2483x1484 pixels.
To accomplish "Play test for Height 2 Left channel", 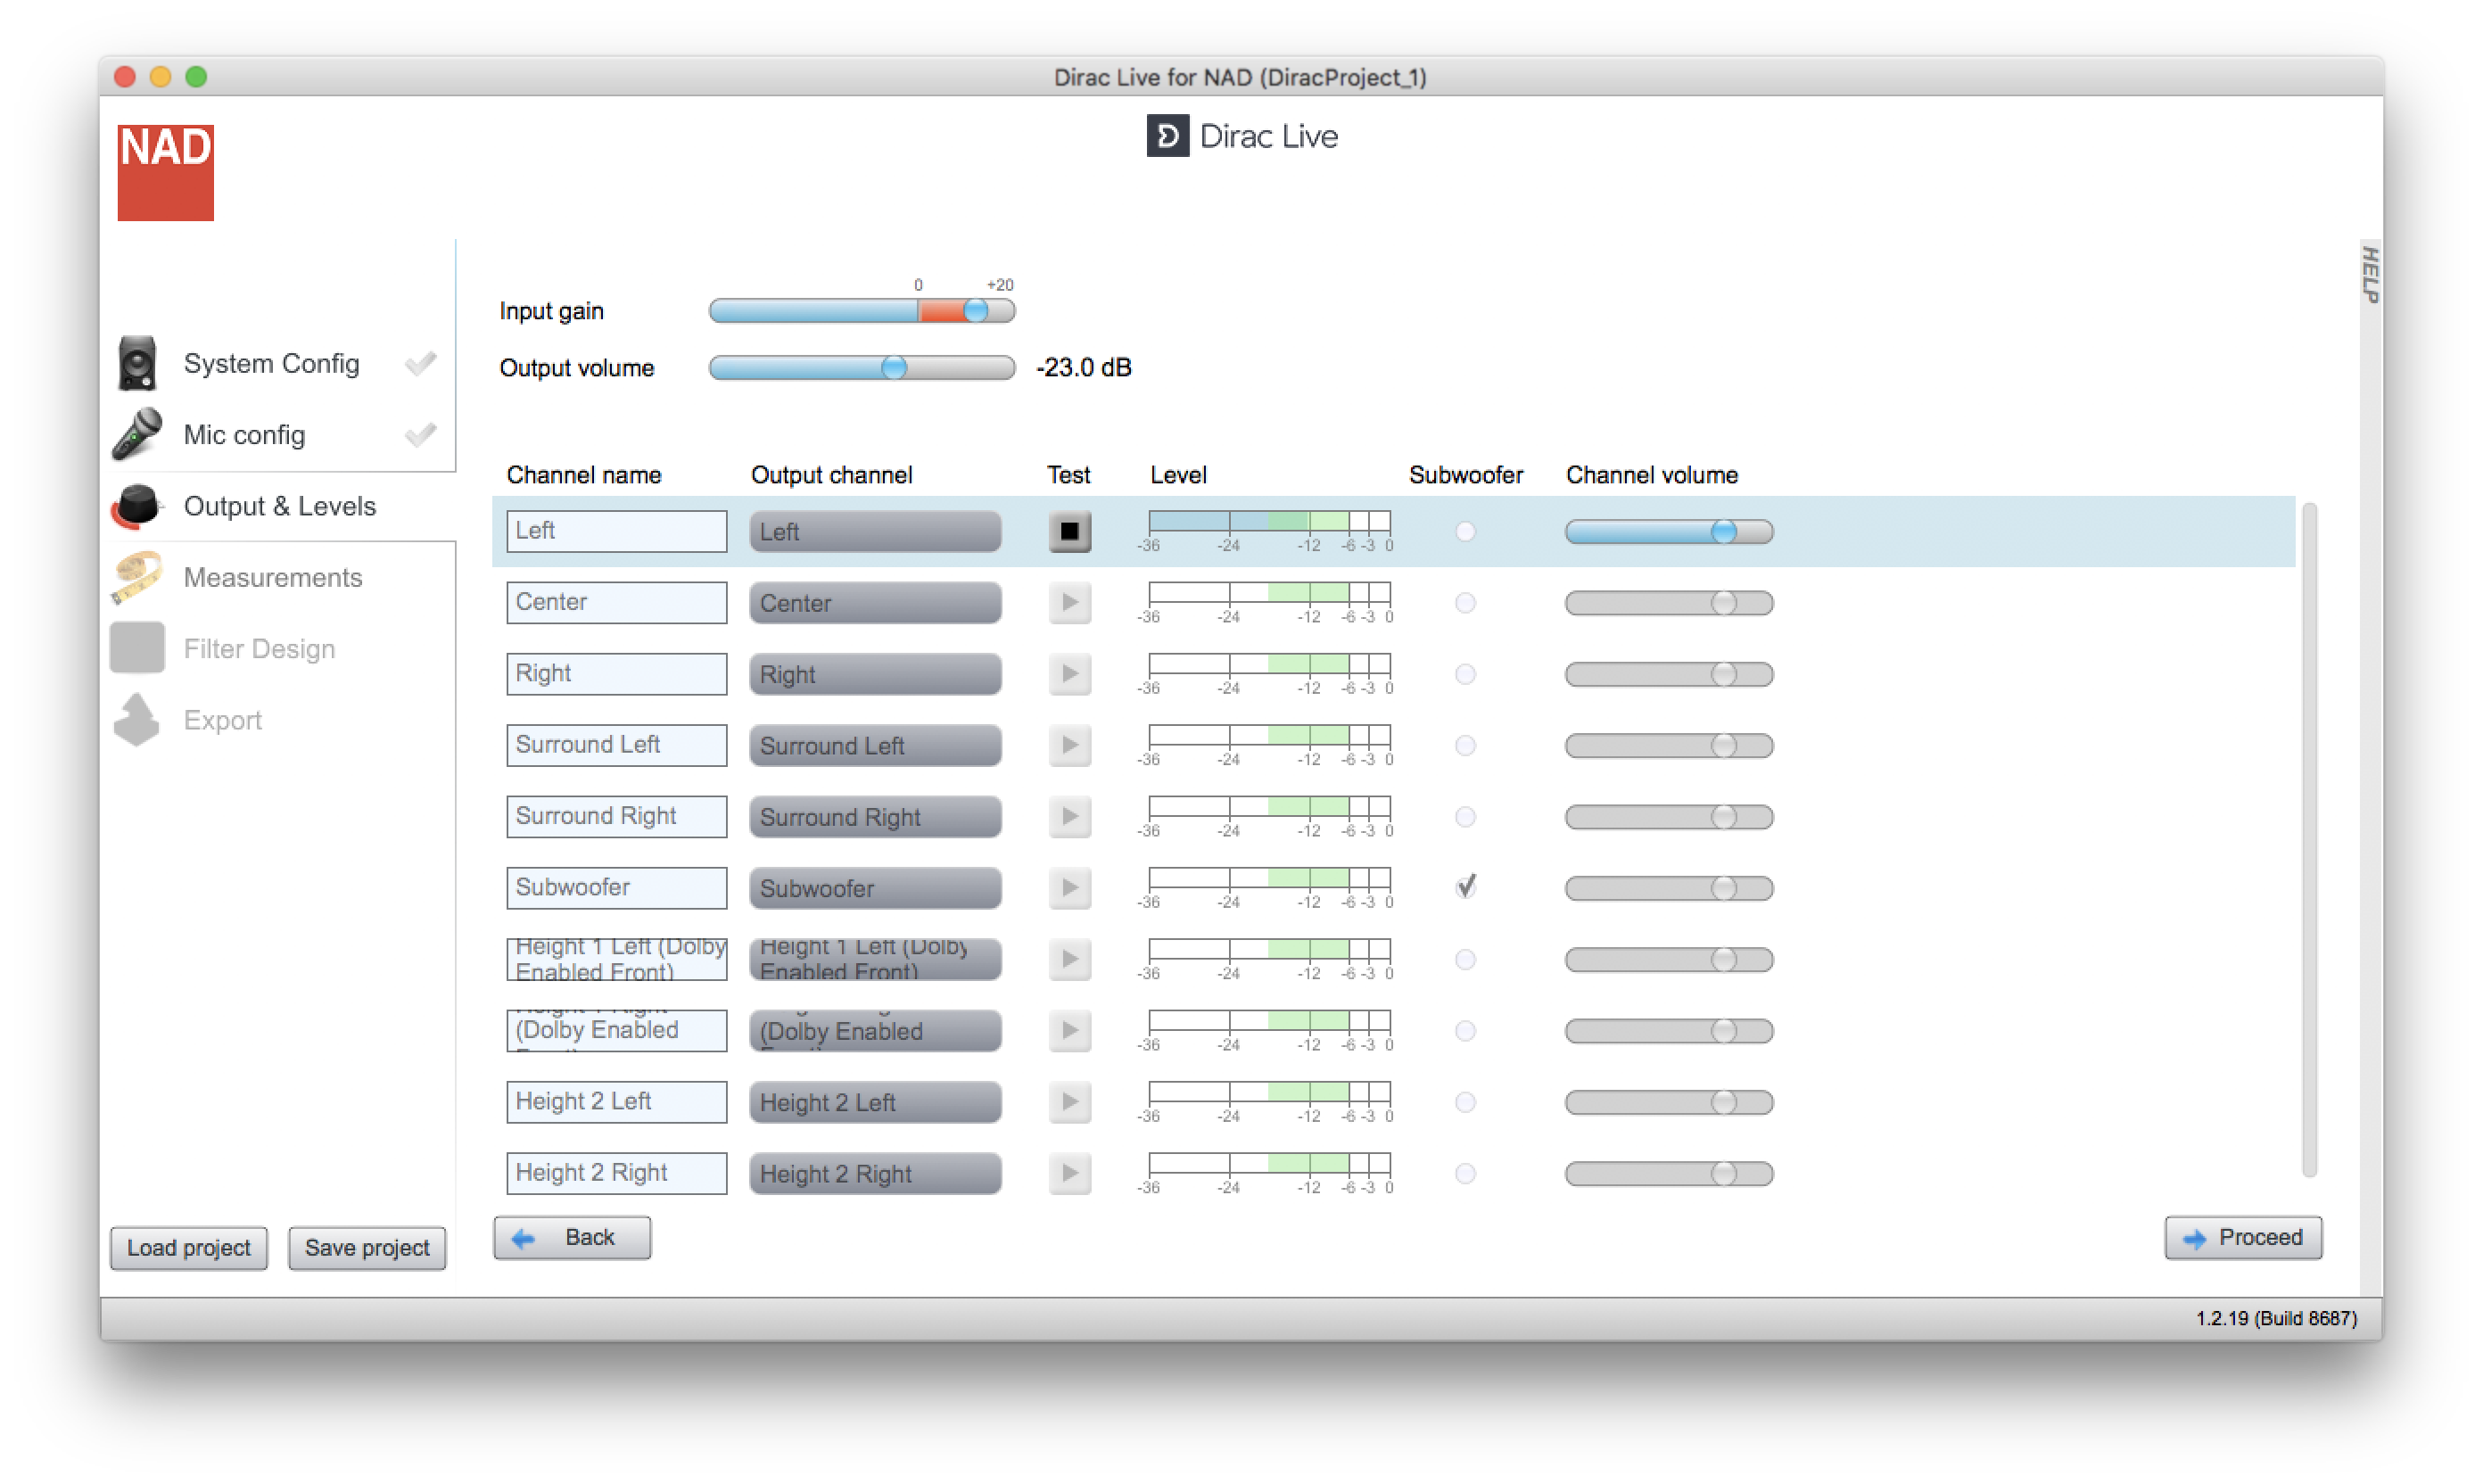I will pyautogui.click(x=1069, y=1102).
